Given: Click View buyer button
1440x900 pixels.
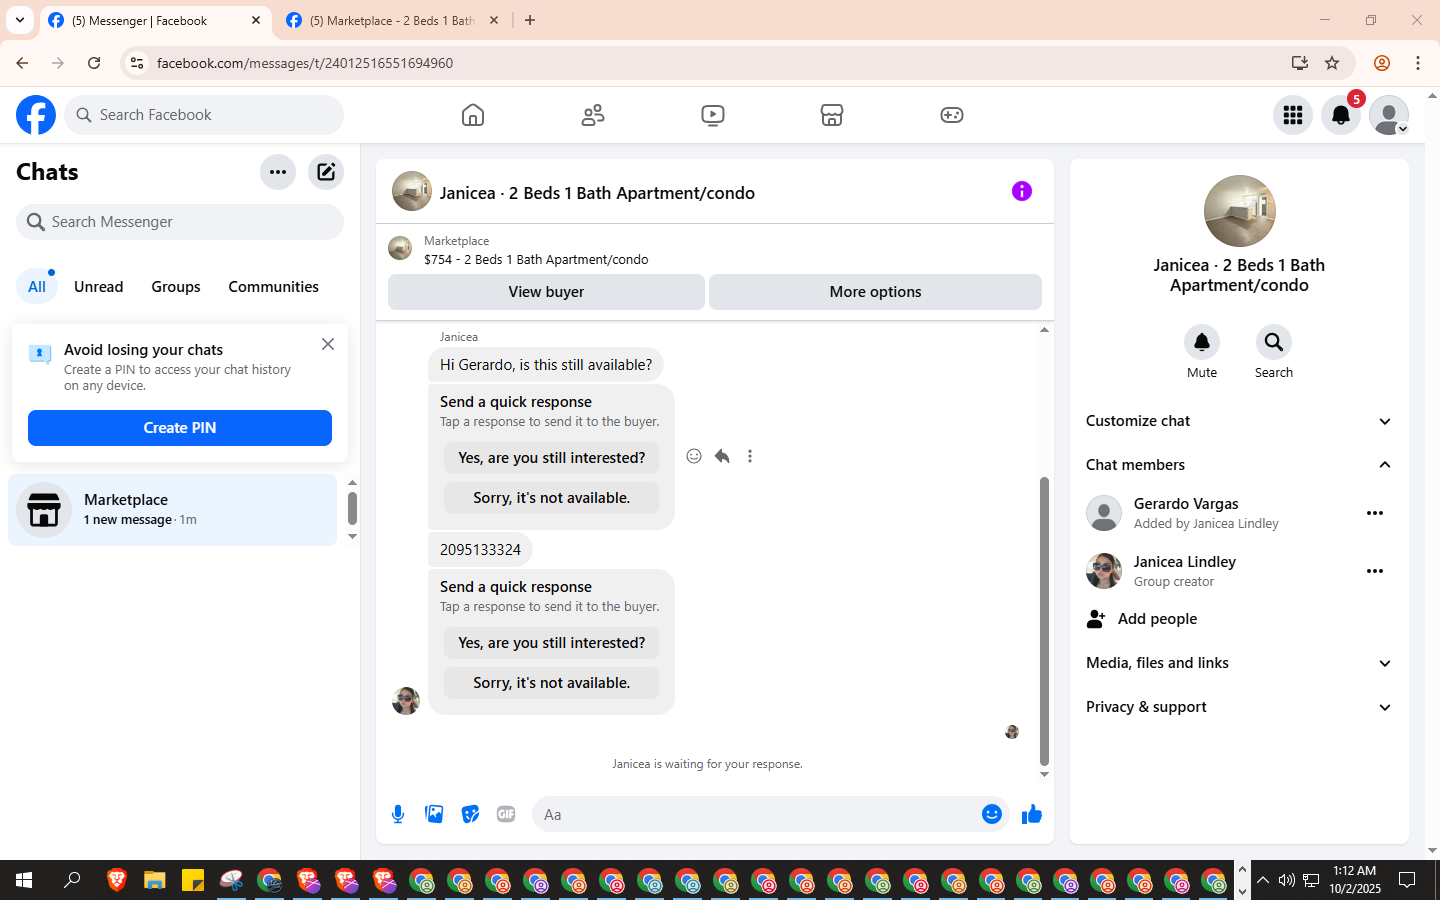Looking at the screenshot, I should point(546,292).
